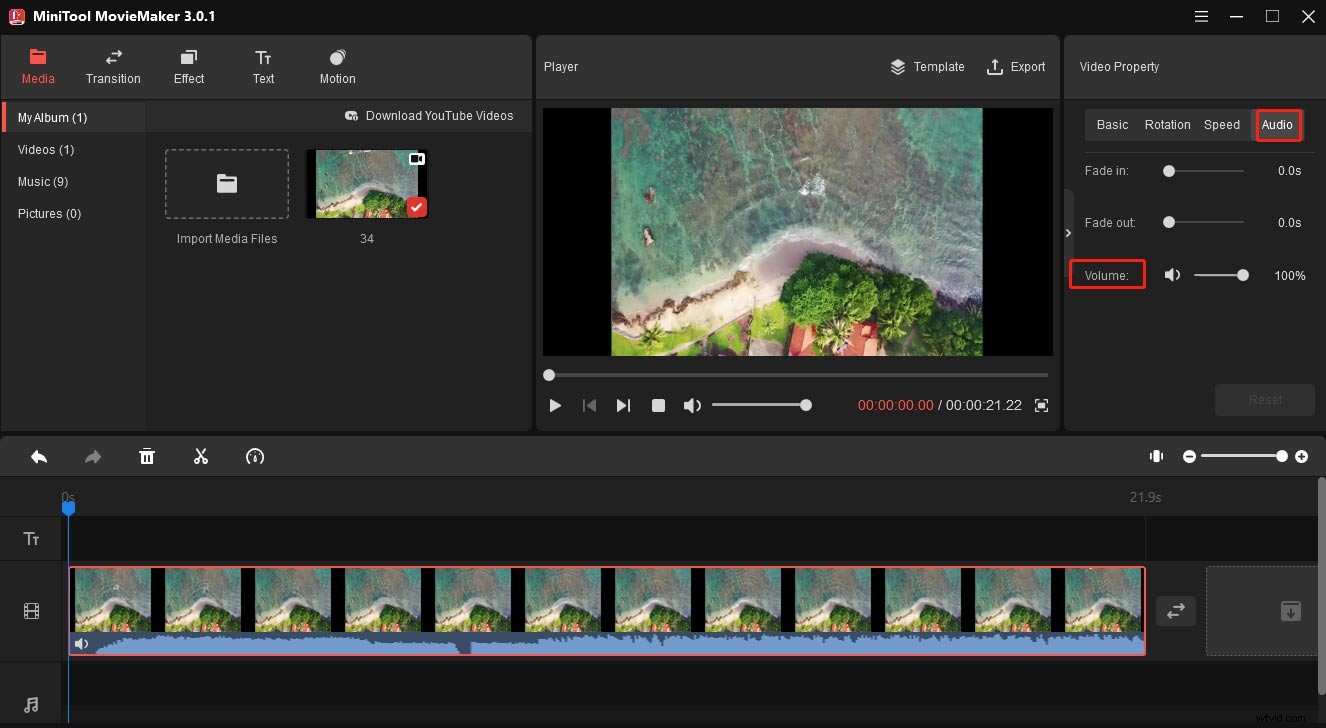The image size is (1326, 728).
Task: Select the Transition panel icon
Action: point(113,66)
